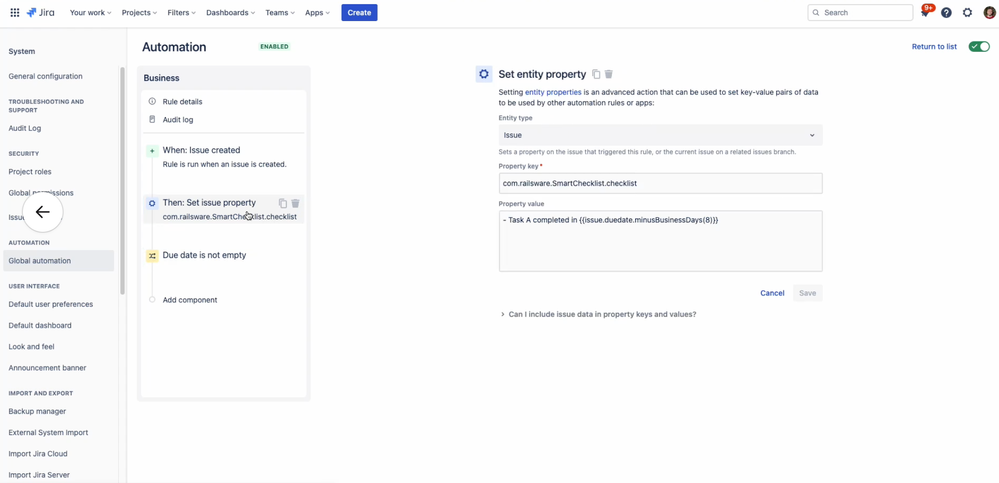Open Look and feel settings
This screenshot has height=483, width=999.
coord(31,347)
